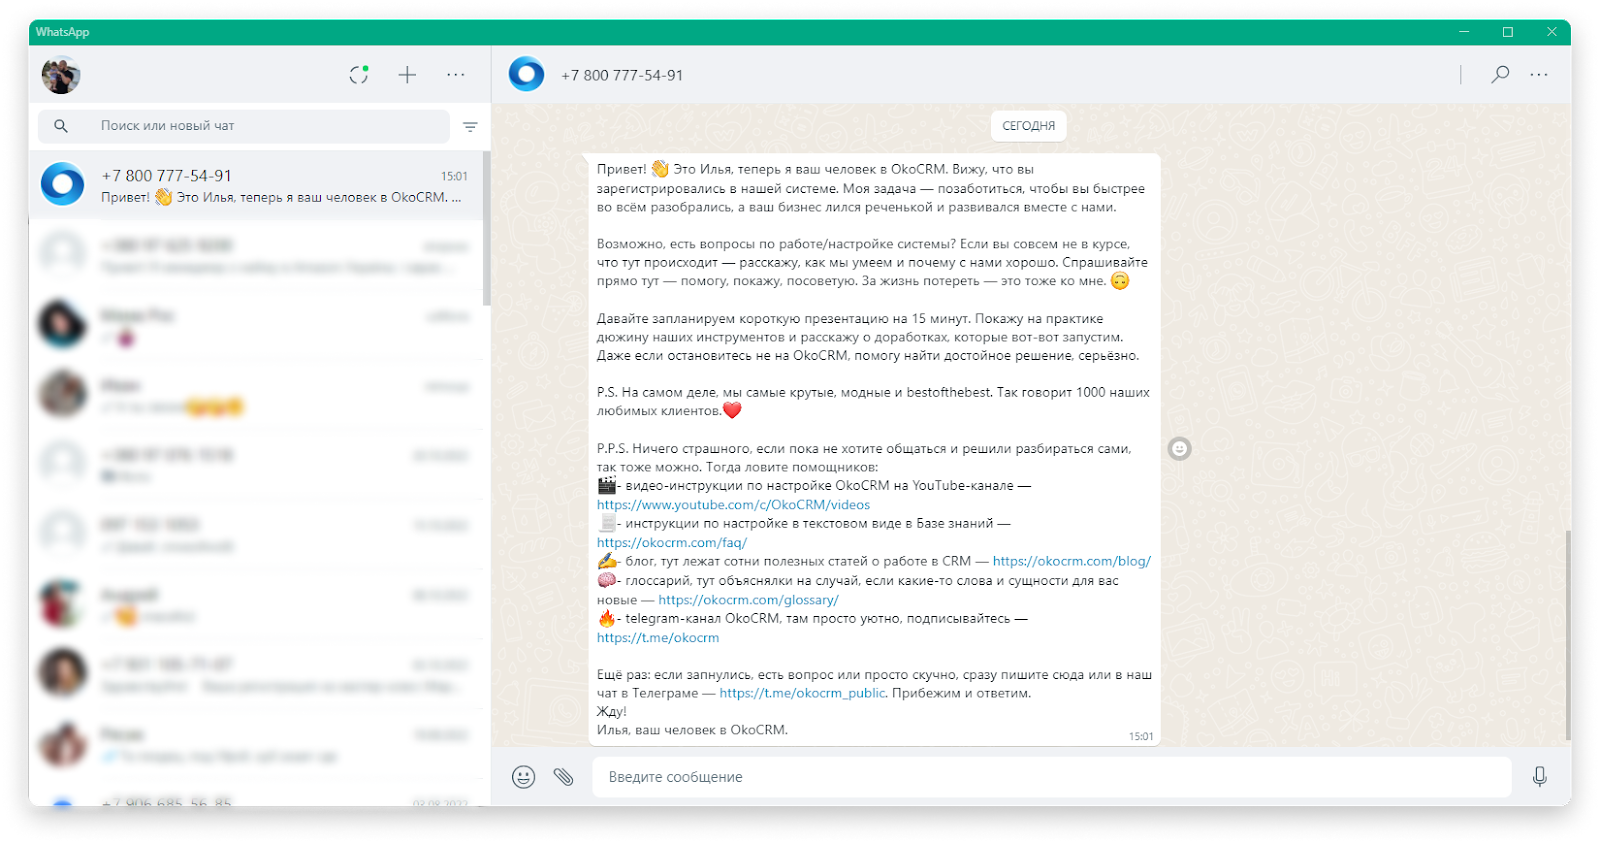
Task: Record voice message with microphone icon
Action: [x=1539, y=777]
